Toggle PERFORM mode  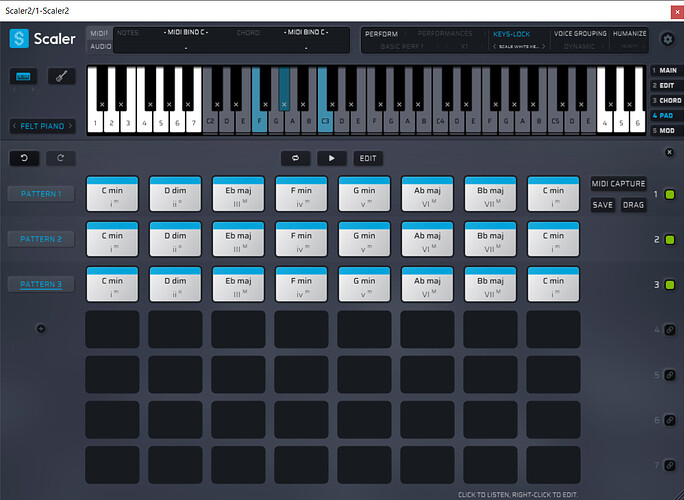click(381, 34)
